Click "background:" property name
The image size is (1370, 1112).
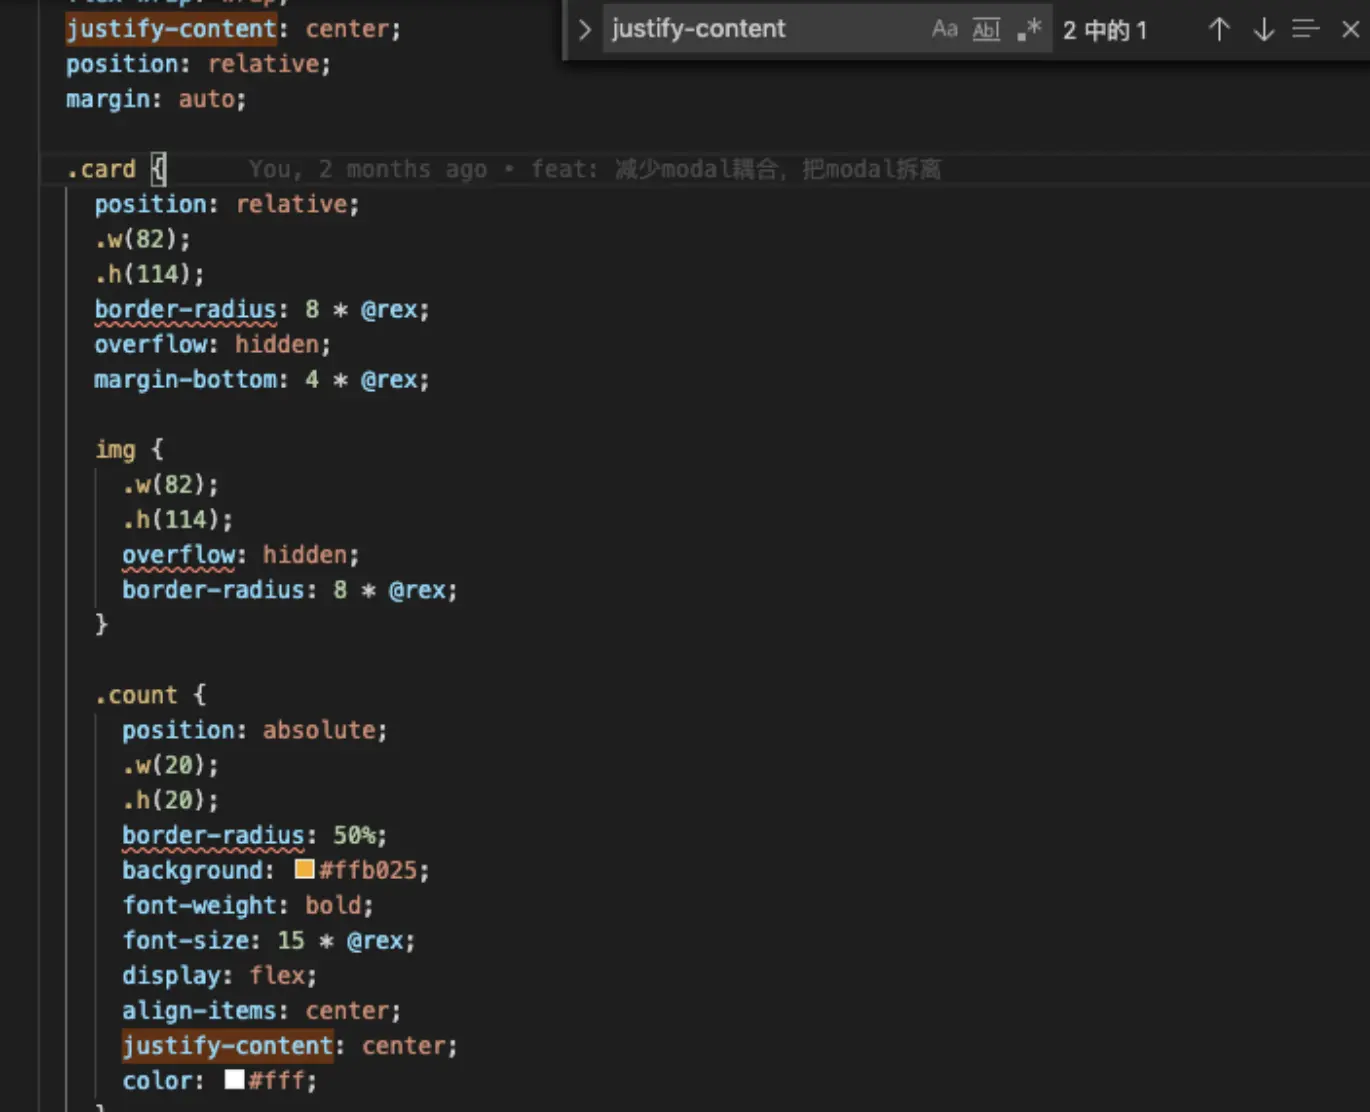coord(198,870)
